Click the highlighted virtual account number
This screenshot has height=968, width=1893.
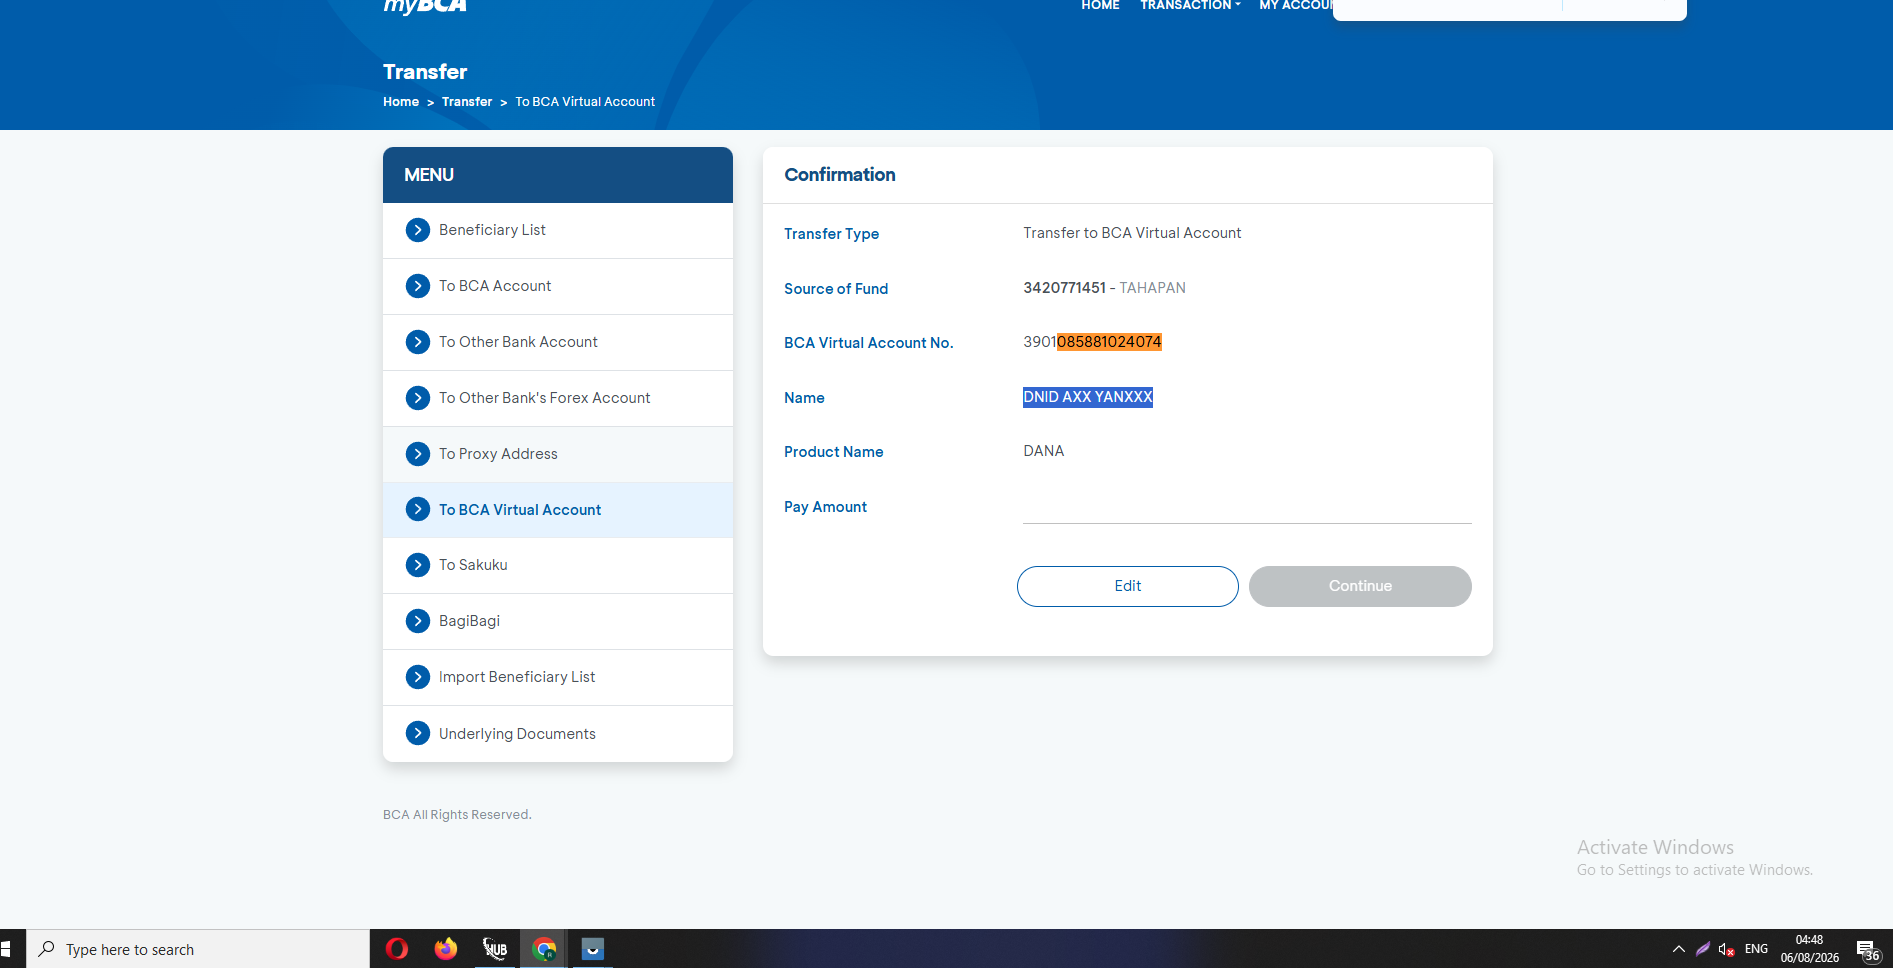pyautogui.click(x=1109, y=342)
